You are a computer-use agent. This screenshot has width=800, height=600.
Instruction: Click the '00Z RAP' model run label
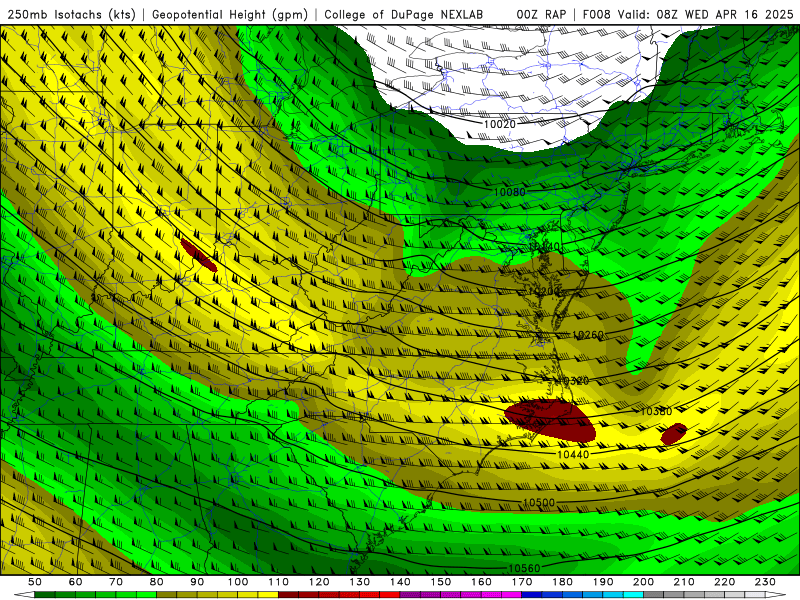tap(541, 14)
